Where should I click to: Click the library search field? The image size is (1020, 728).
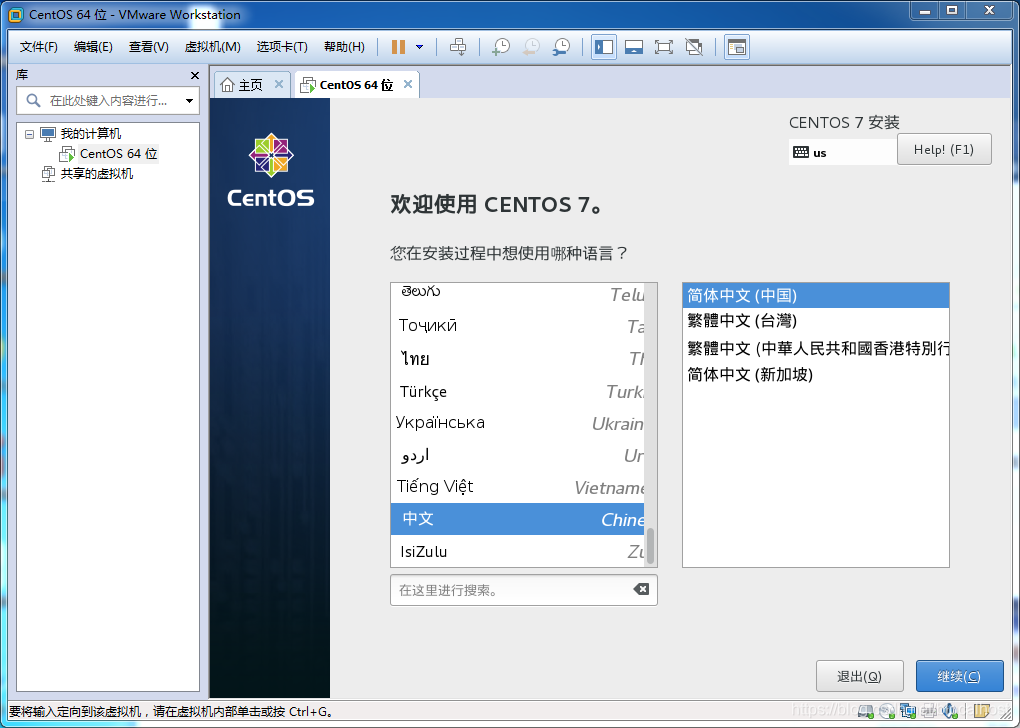[x=107, y=101]
